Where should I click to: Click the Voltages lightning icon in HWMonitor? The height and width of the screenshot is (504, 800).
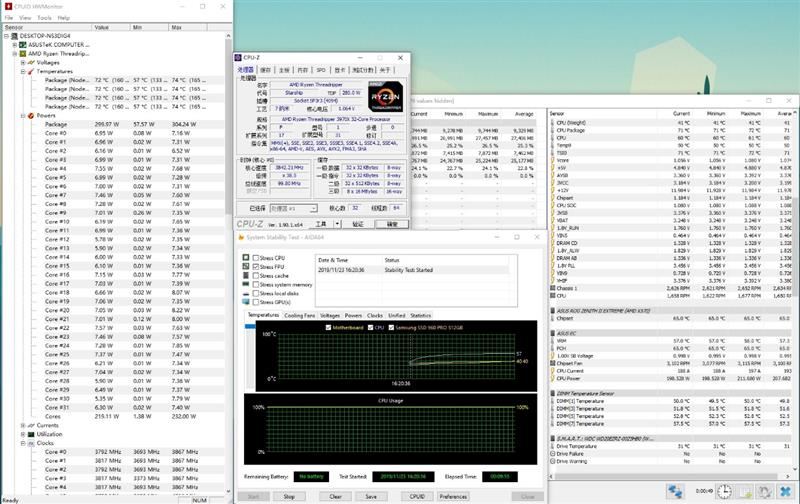(x=31, y=62)
